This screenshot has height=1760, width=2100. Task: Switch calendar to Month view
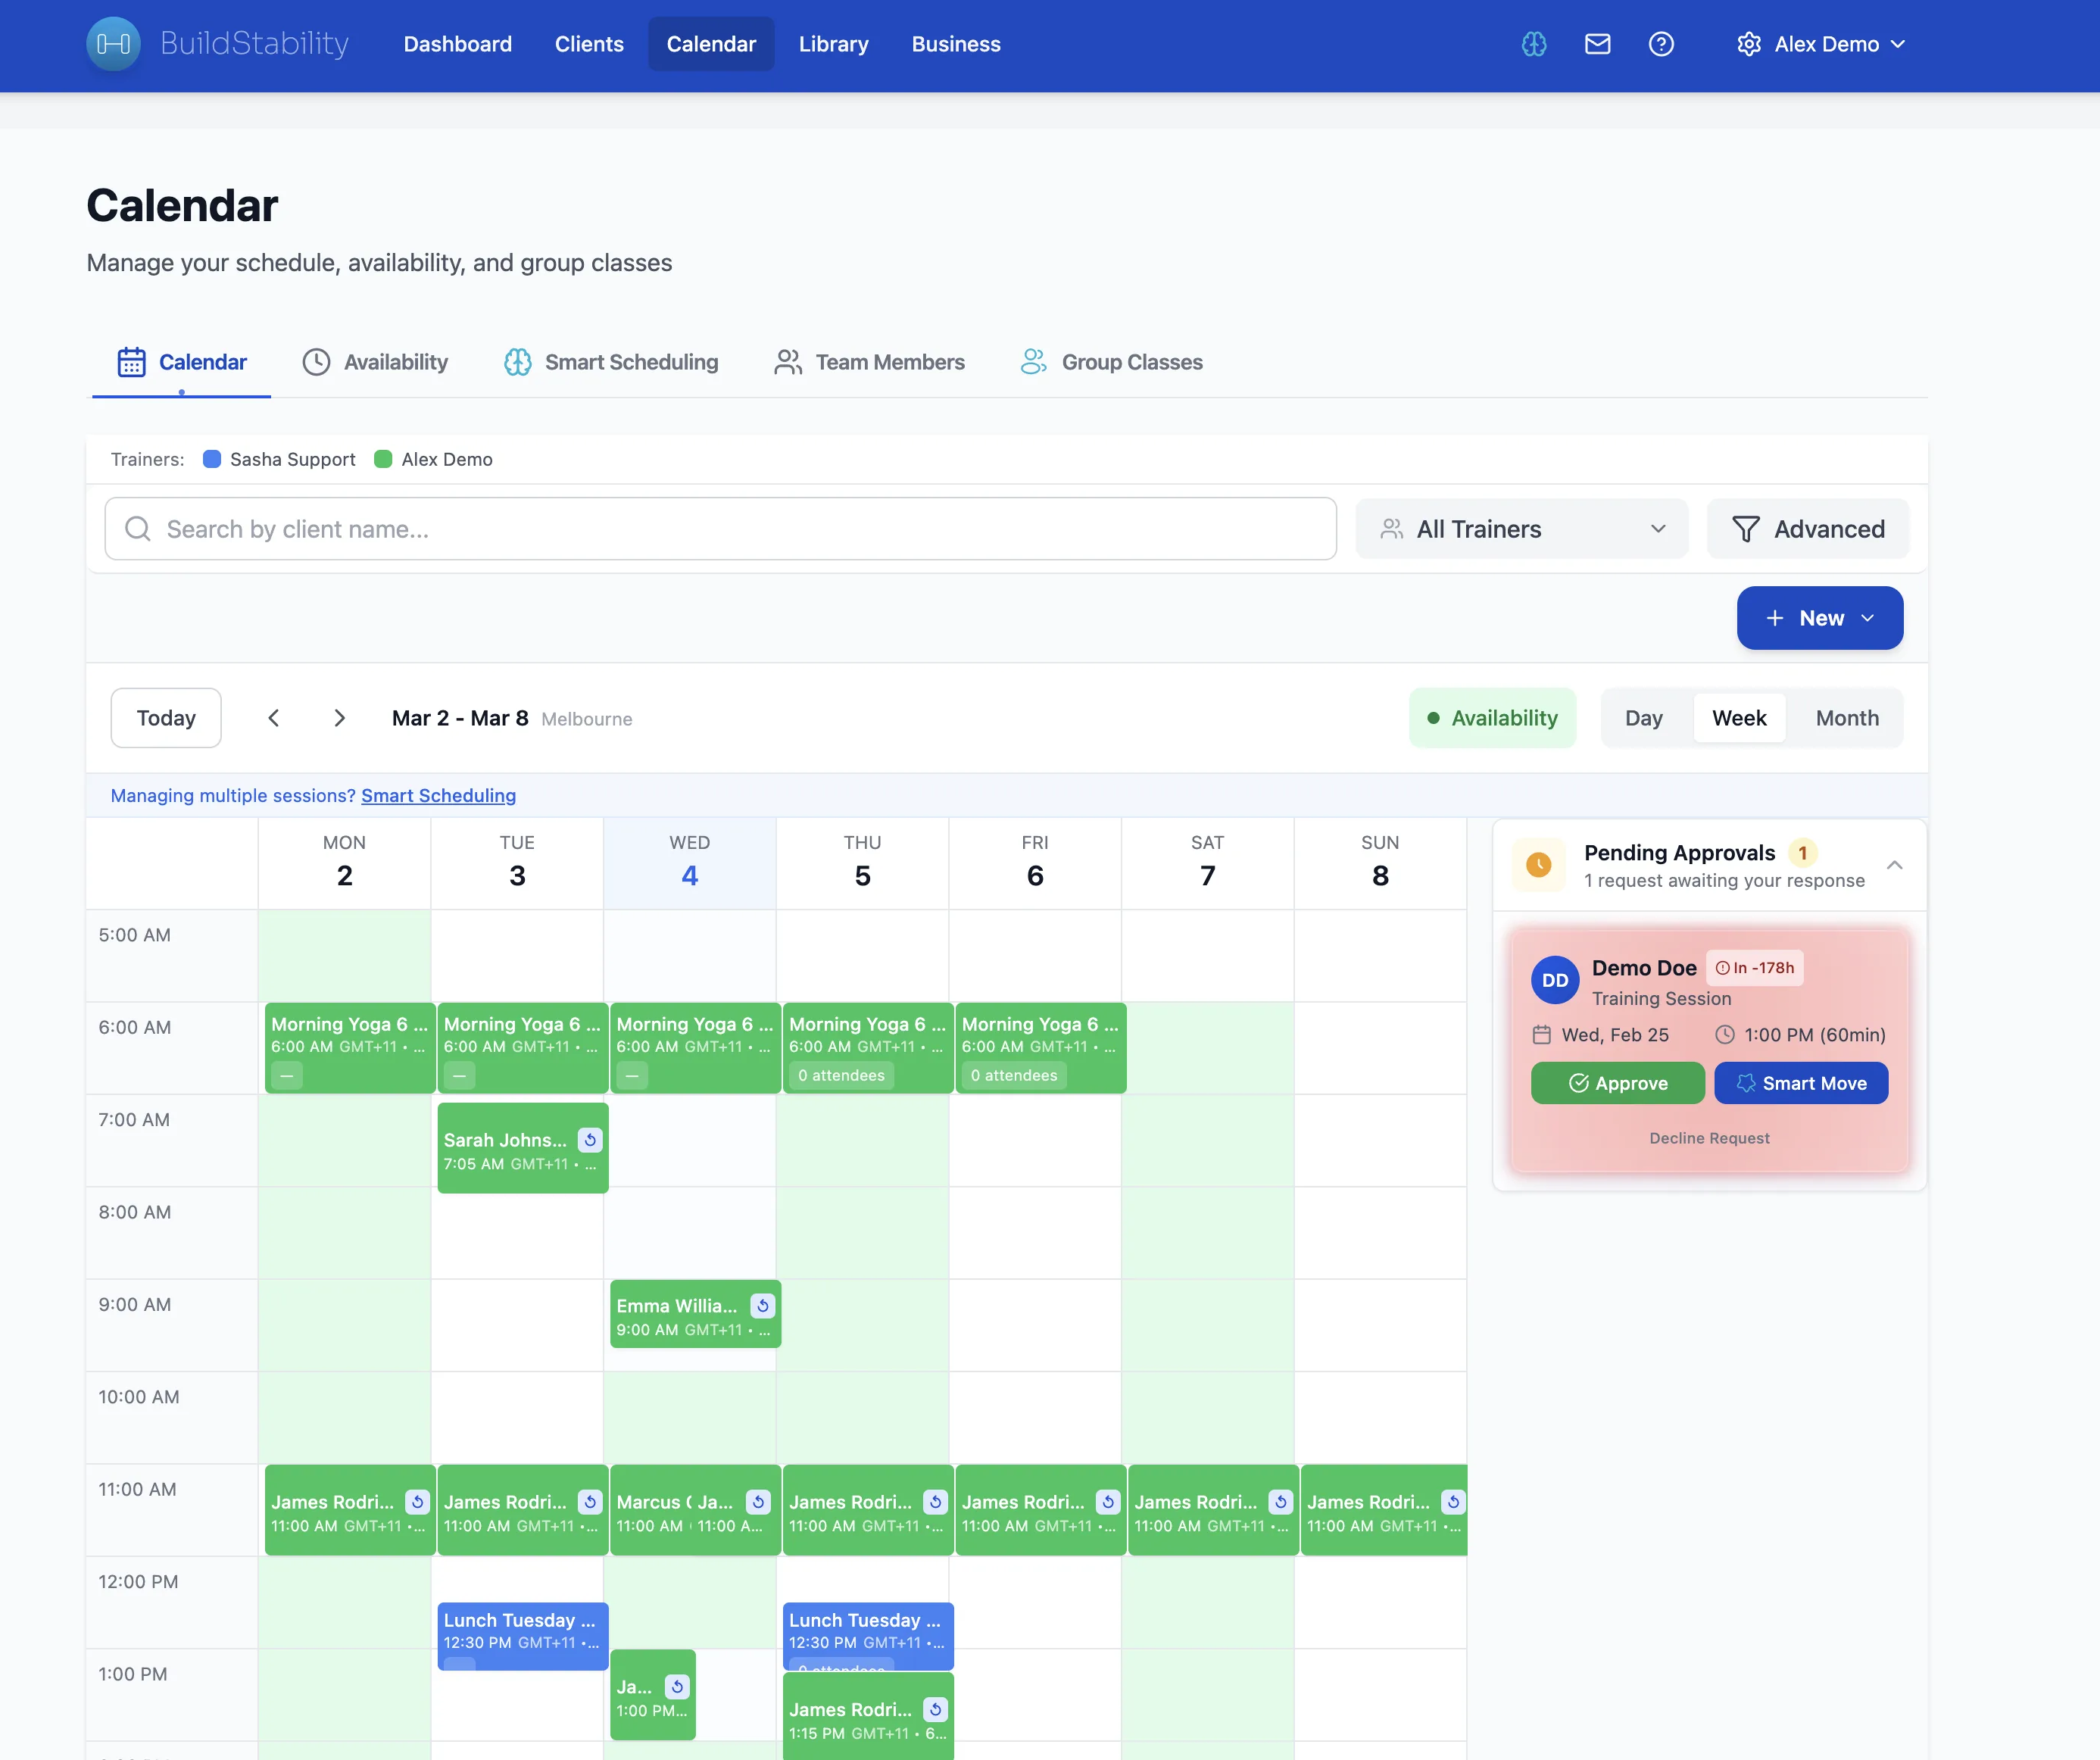point(1847,718)
